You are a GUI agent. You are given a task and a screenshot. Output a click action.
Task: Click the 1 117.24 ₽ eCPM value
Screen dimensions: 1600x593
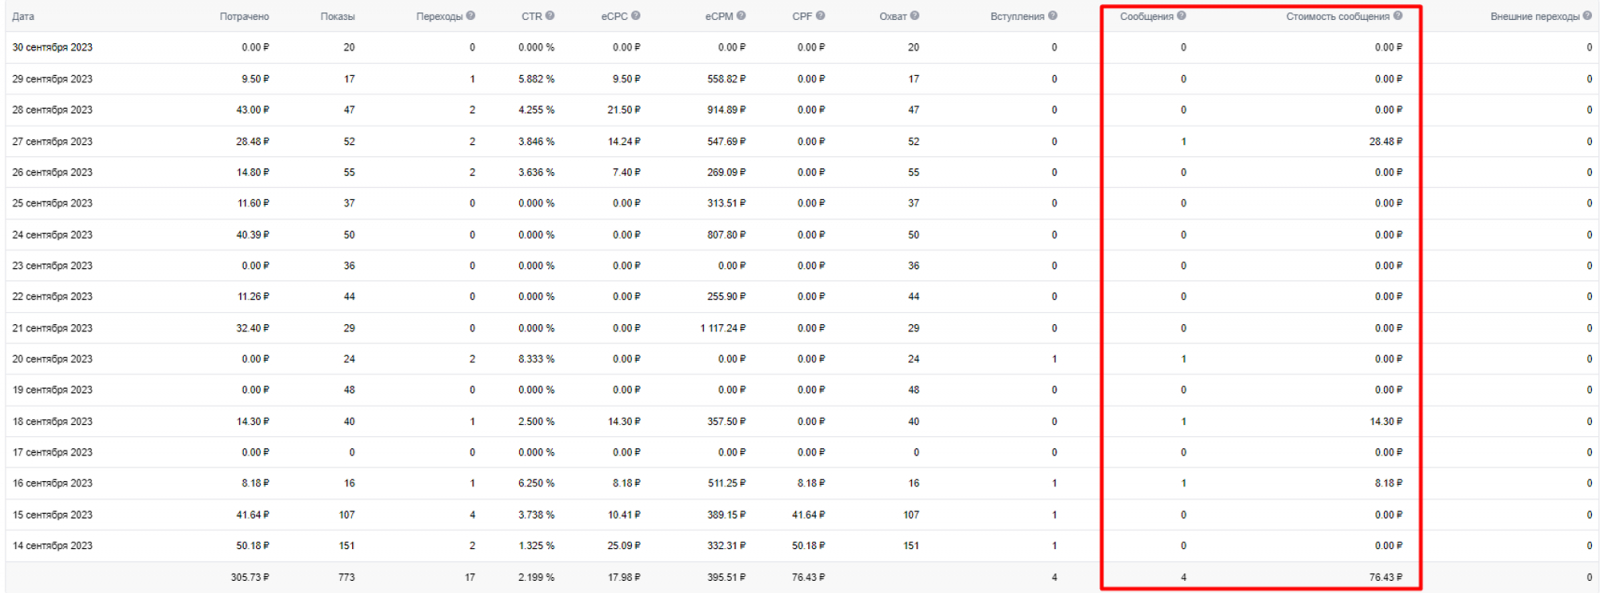tap(723, 328)
